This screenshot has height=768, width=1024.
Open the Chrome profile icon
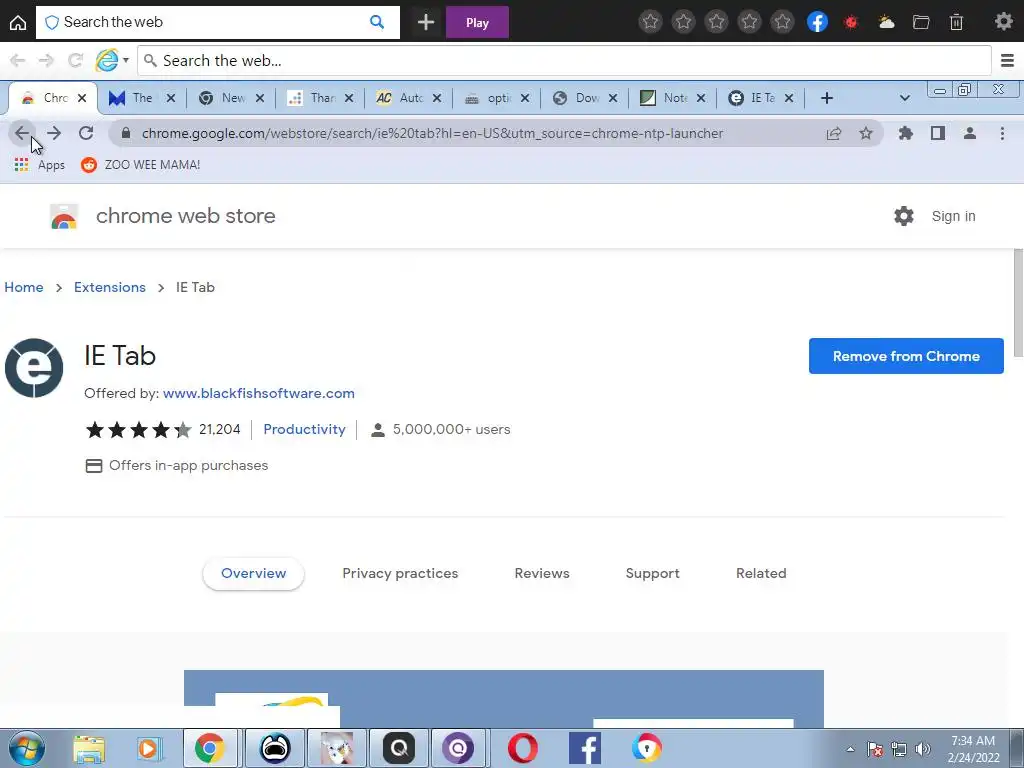(970, 133)
